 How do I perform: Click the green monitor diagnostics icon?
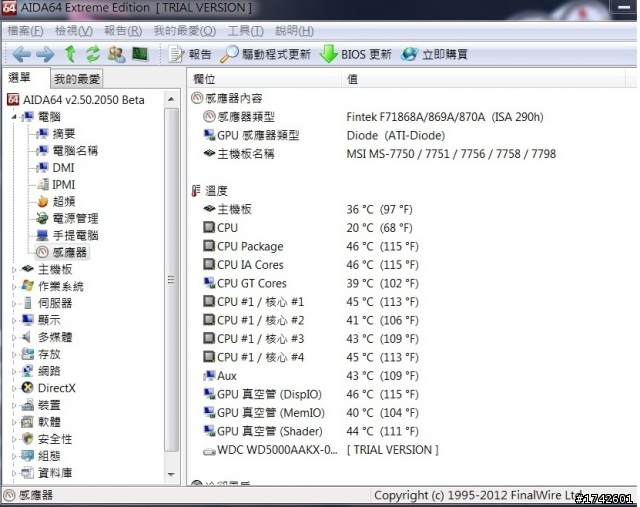click(x=140, y=54)
